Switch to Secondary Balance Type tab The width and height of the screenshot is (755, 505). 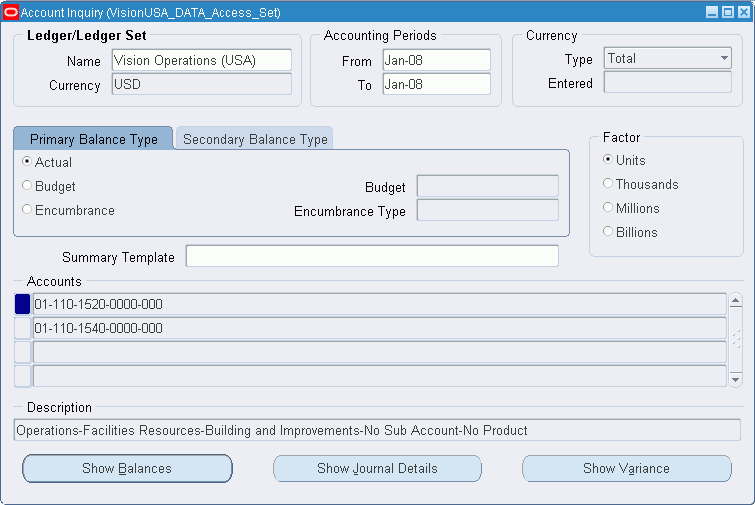pyautogui.click(x=255, y=139)
